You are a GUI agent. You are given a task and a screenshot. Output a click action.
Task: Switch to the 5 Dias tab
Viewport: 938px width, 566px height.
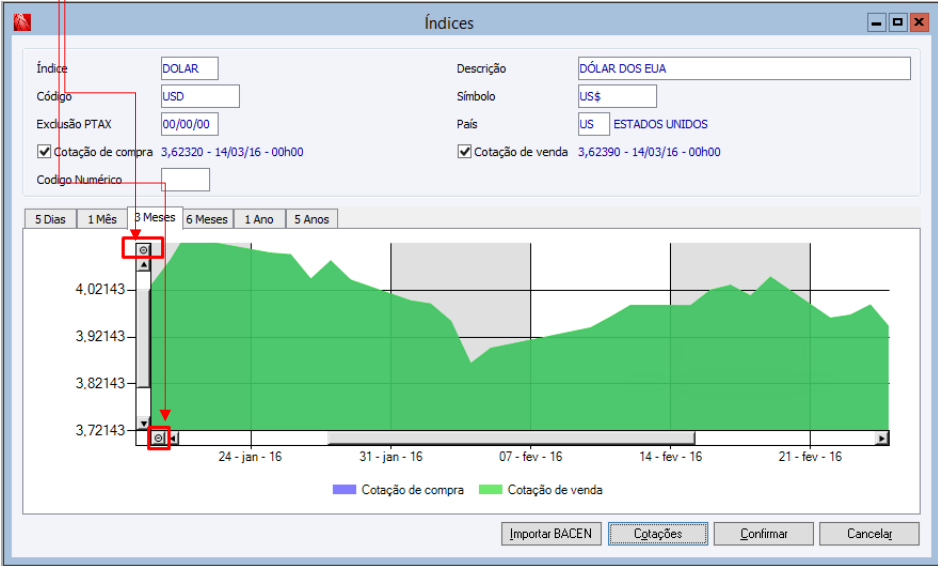(x=50, y=219)
